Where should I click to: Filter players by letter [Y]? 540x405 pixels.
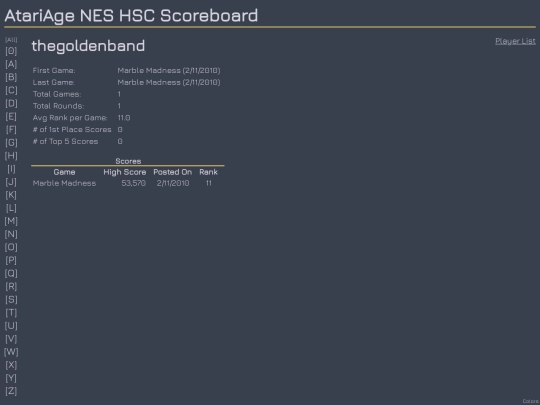point(11,378)
